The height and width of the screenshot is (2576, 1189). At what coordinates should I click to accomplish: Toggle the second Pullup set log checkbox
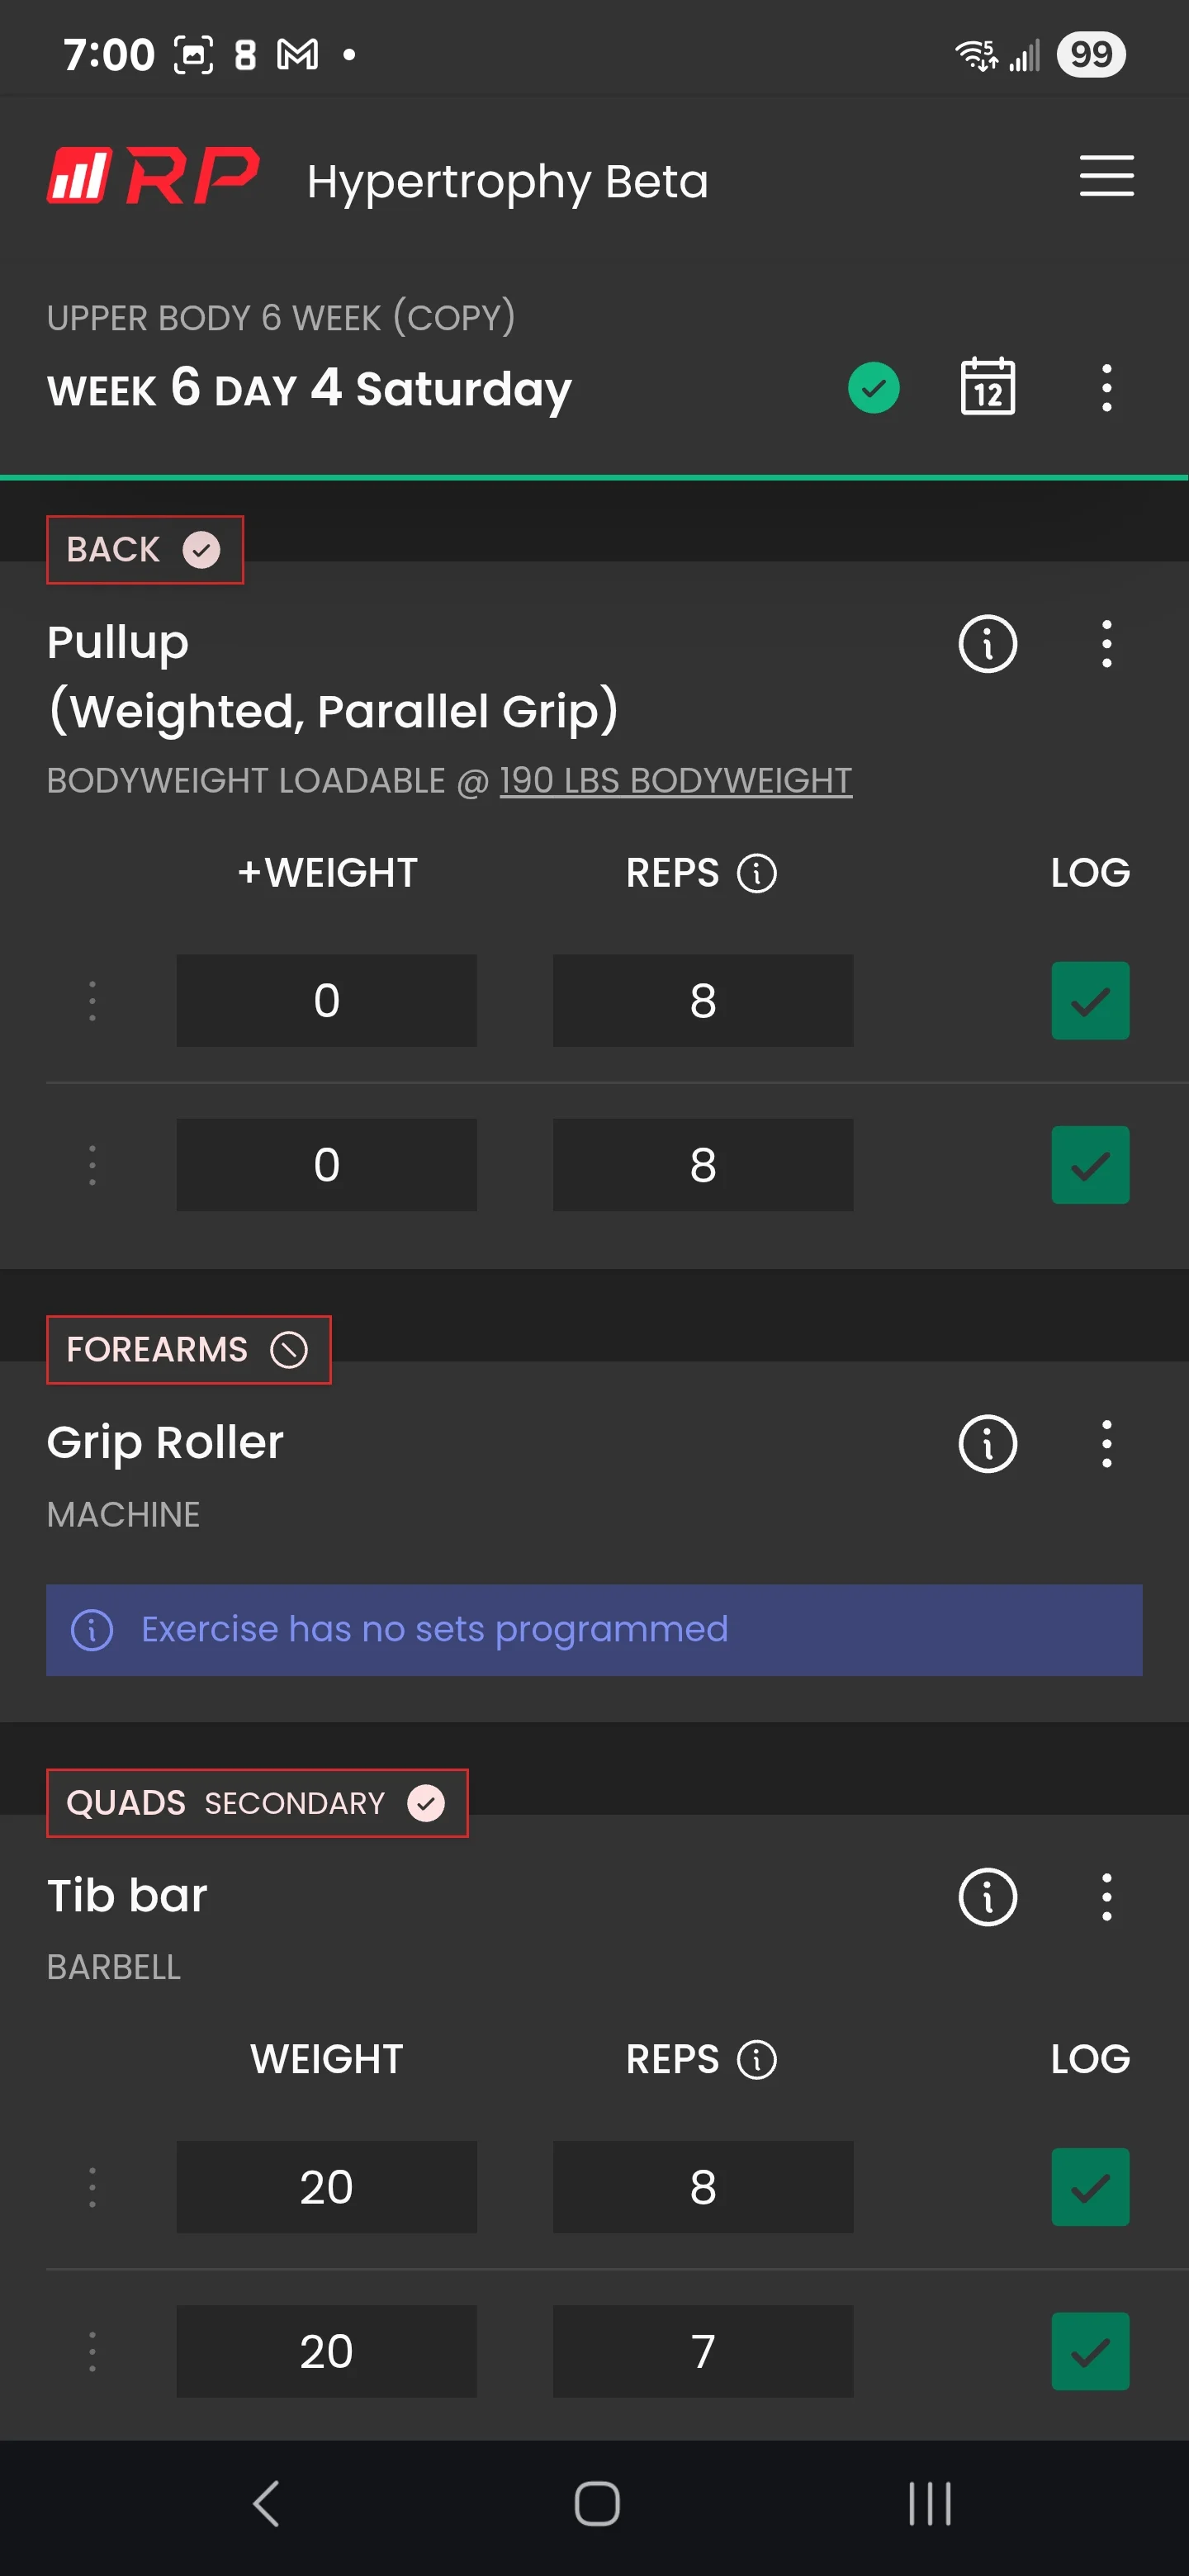(x=1090, y=1165)
